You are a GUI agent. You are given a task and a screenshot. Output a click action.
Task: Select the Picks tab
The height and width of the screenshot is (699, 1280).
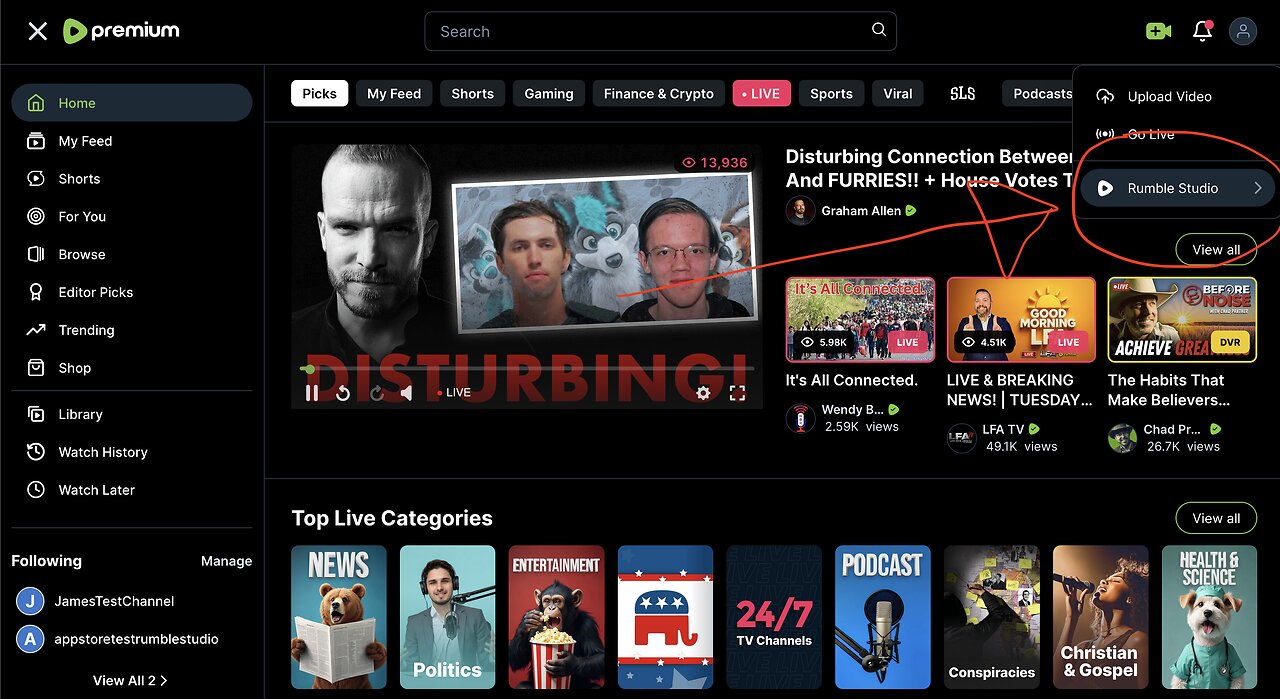(x=319, y=93)
